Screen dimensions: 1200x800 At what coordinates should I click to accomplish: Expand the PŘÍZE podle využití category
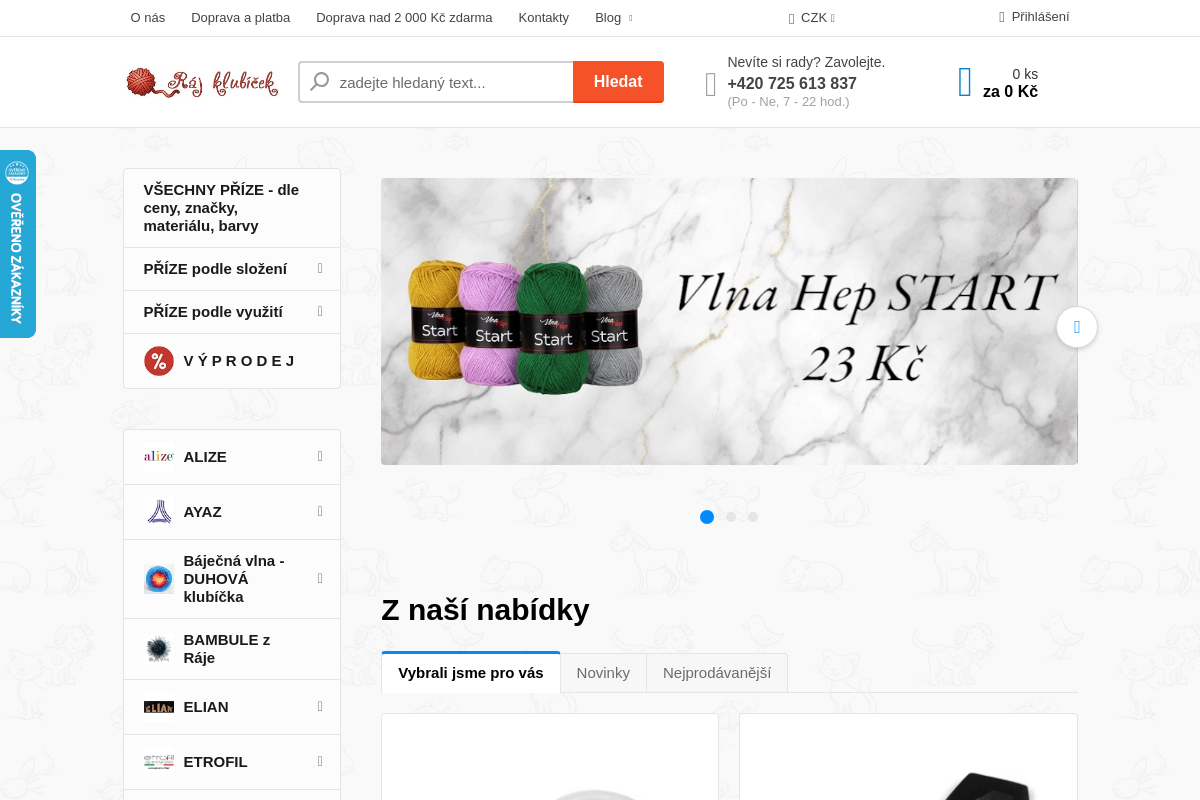232,312
